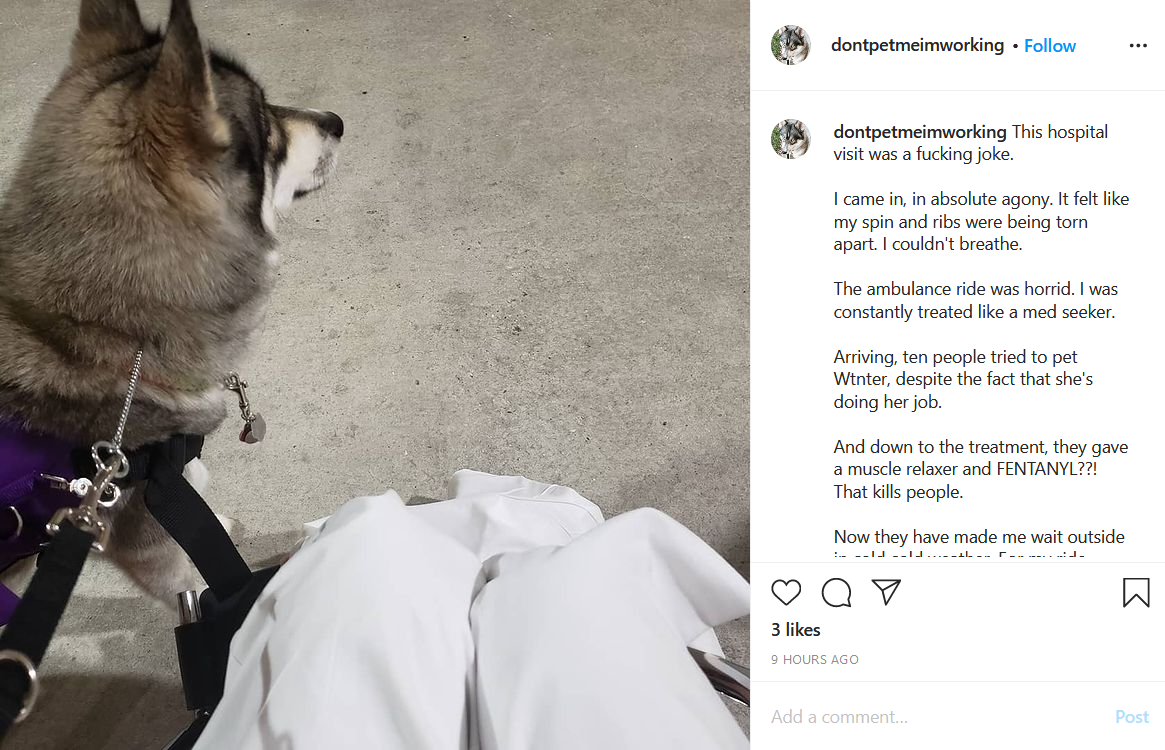Open the bold username at caption start
The width and height of the screenshot is (1165, 750).
tap(920, 132)
